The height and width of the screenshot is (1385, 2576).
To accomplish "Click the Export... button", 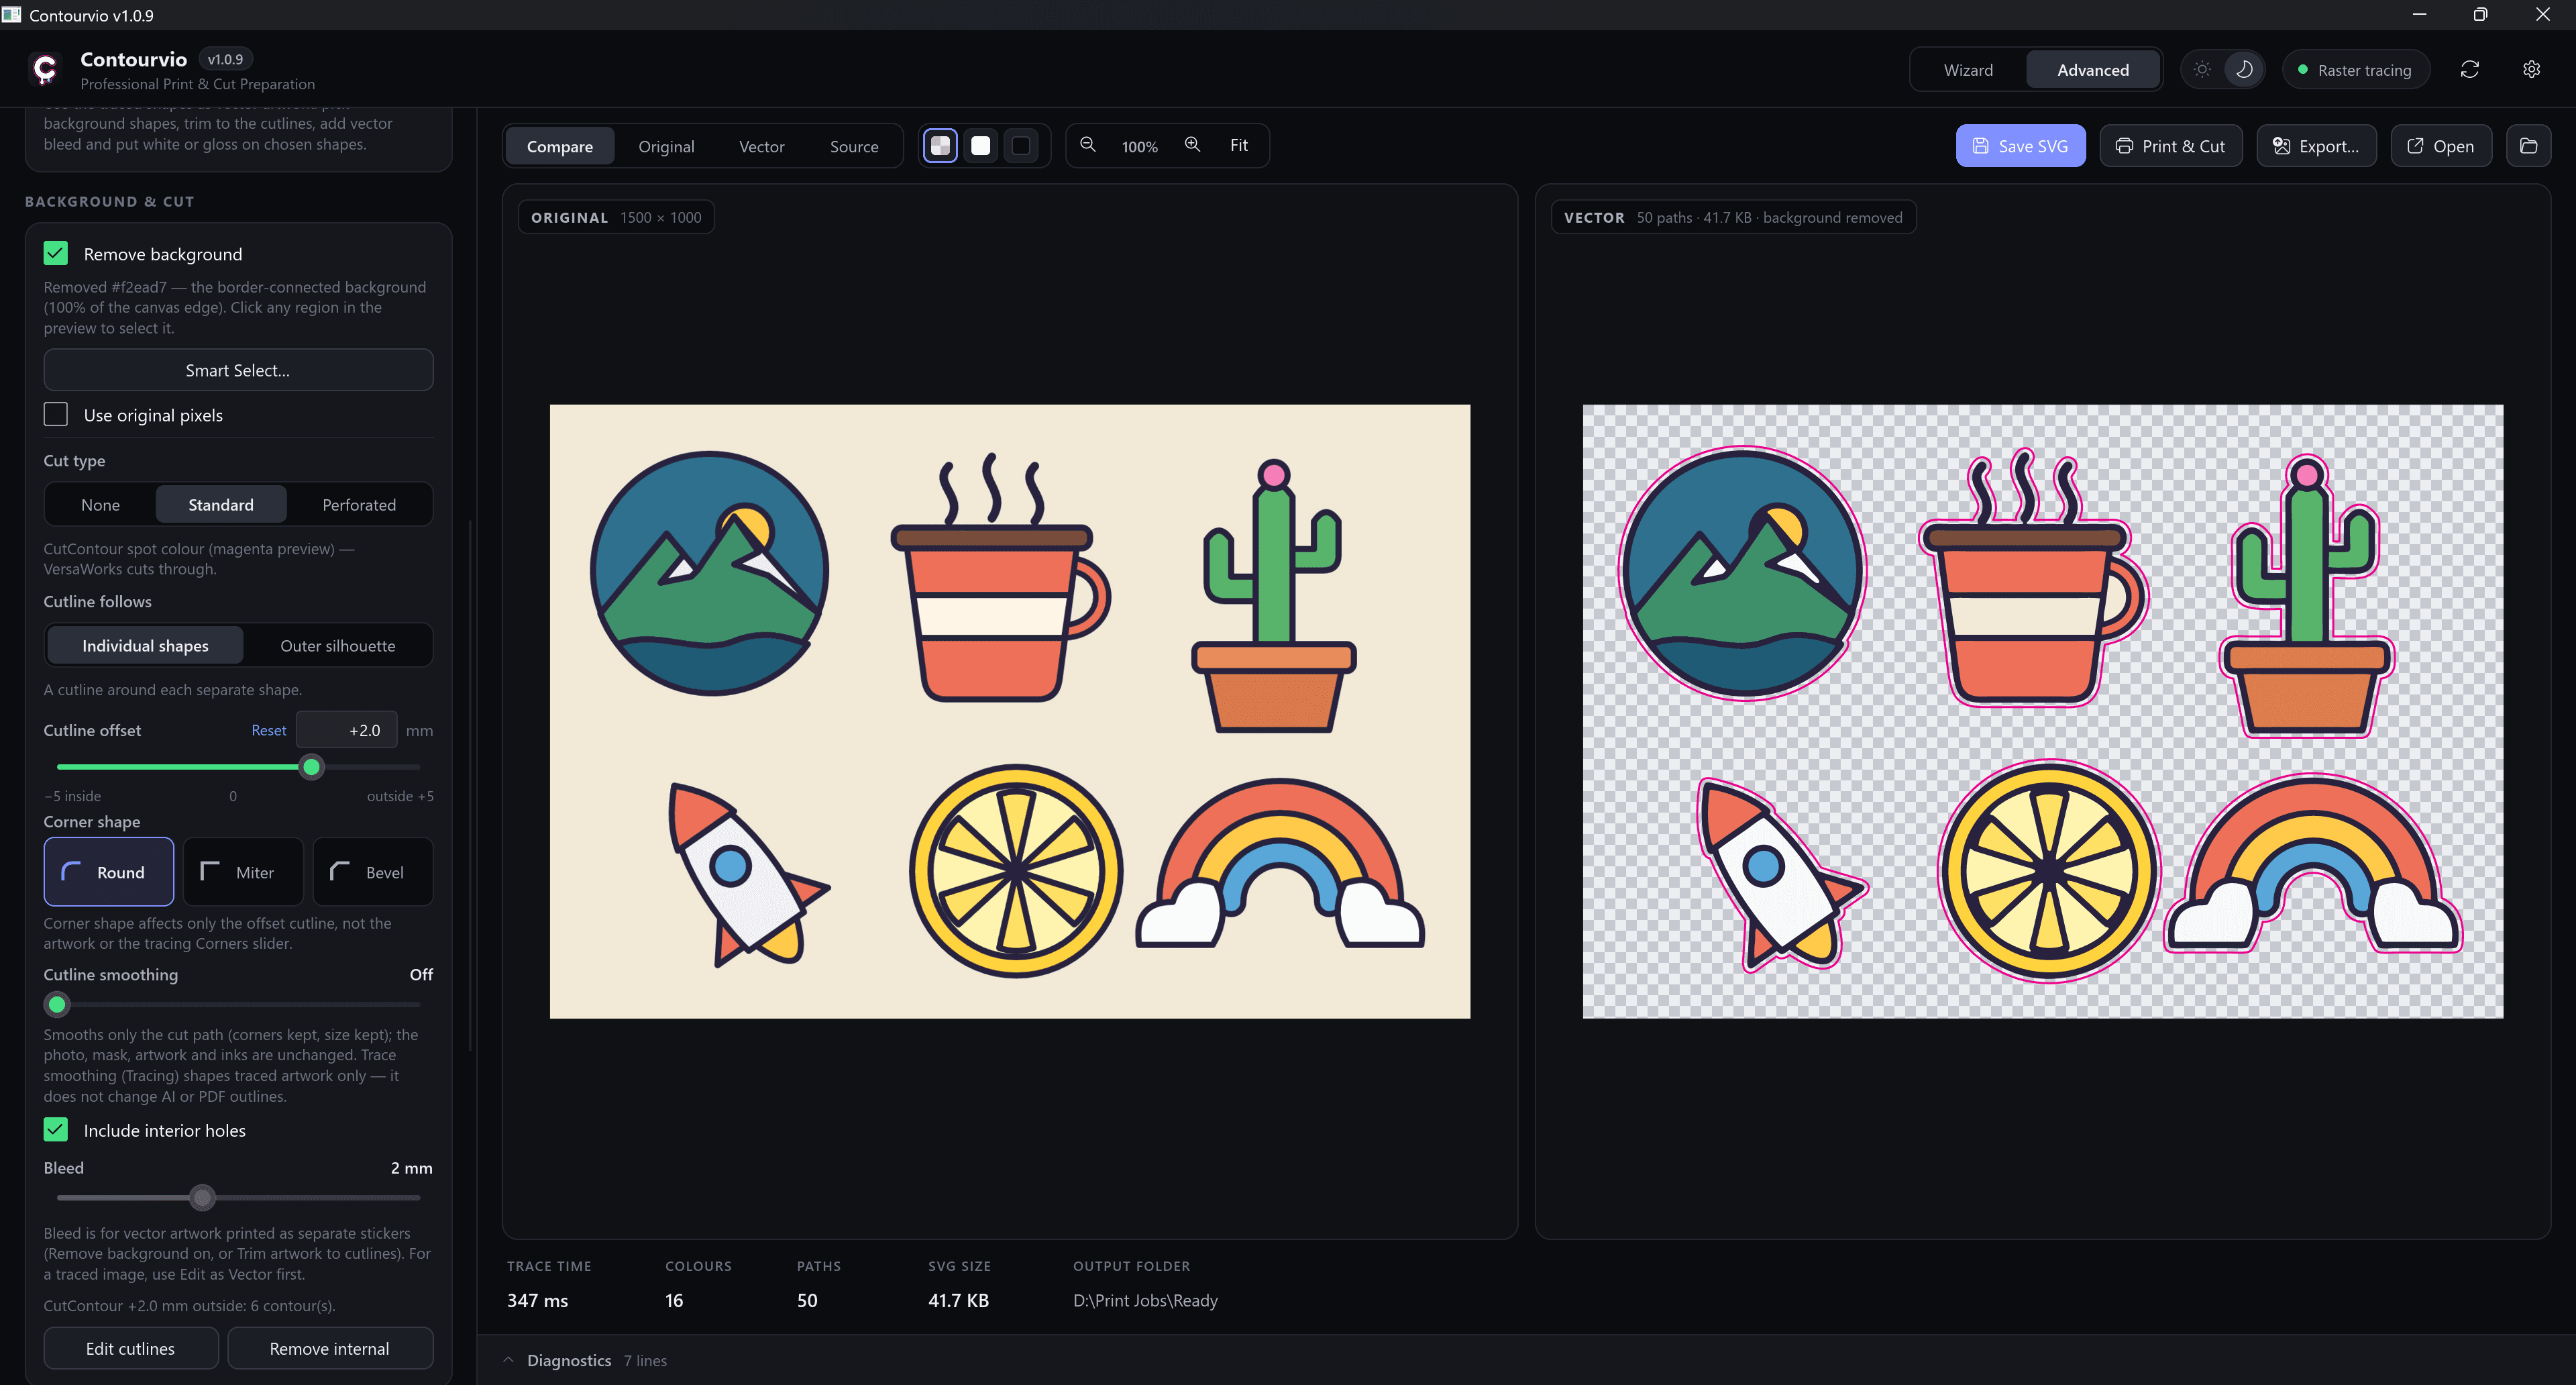I will coord(2316,146).
